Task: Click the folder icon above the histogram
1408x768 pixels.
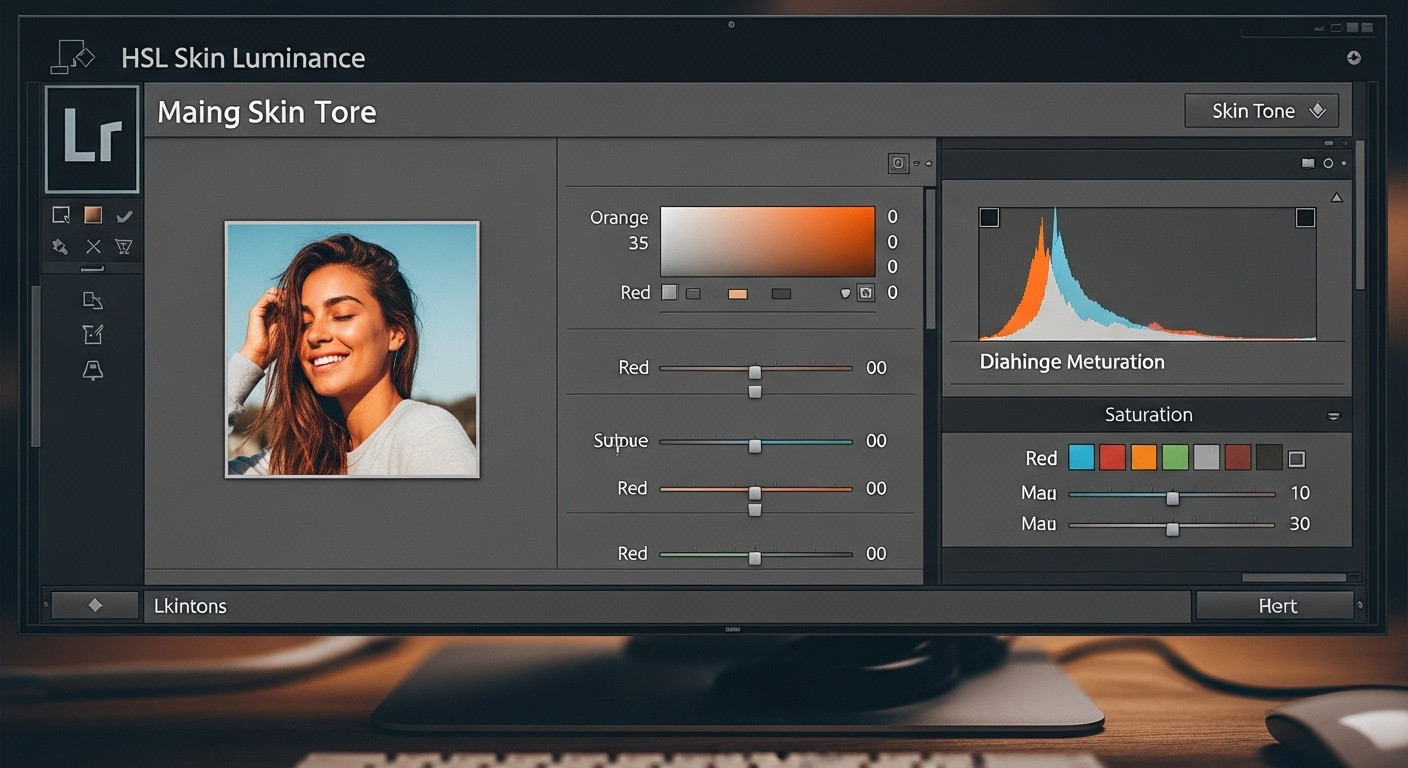Action: 1308,163
